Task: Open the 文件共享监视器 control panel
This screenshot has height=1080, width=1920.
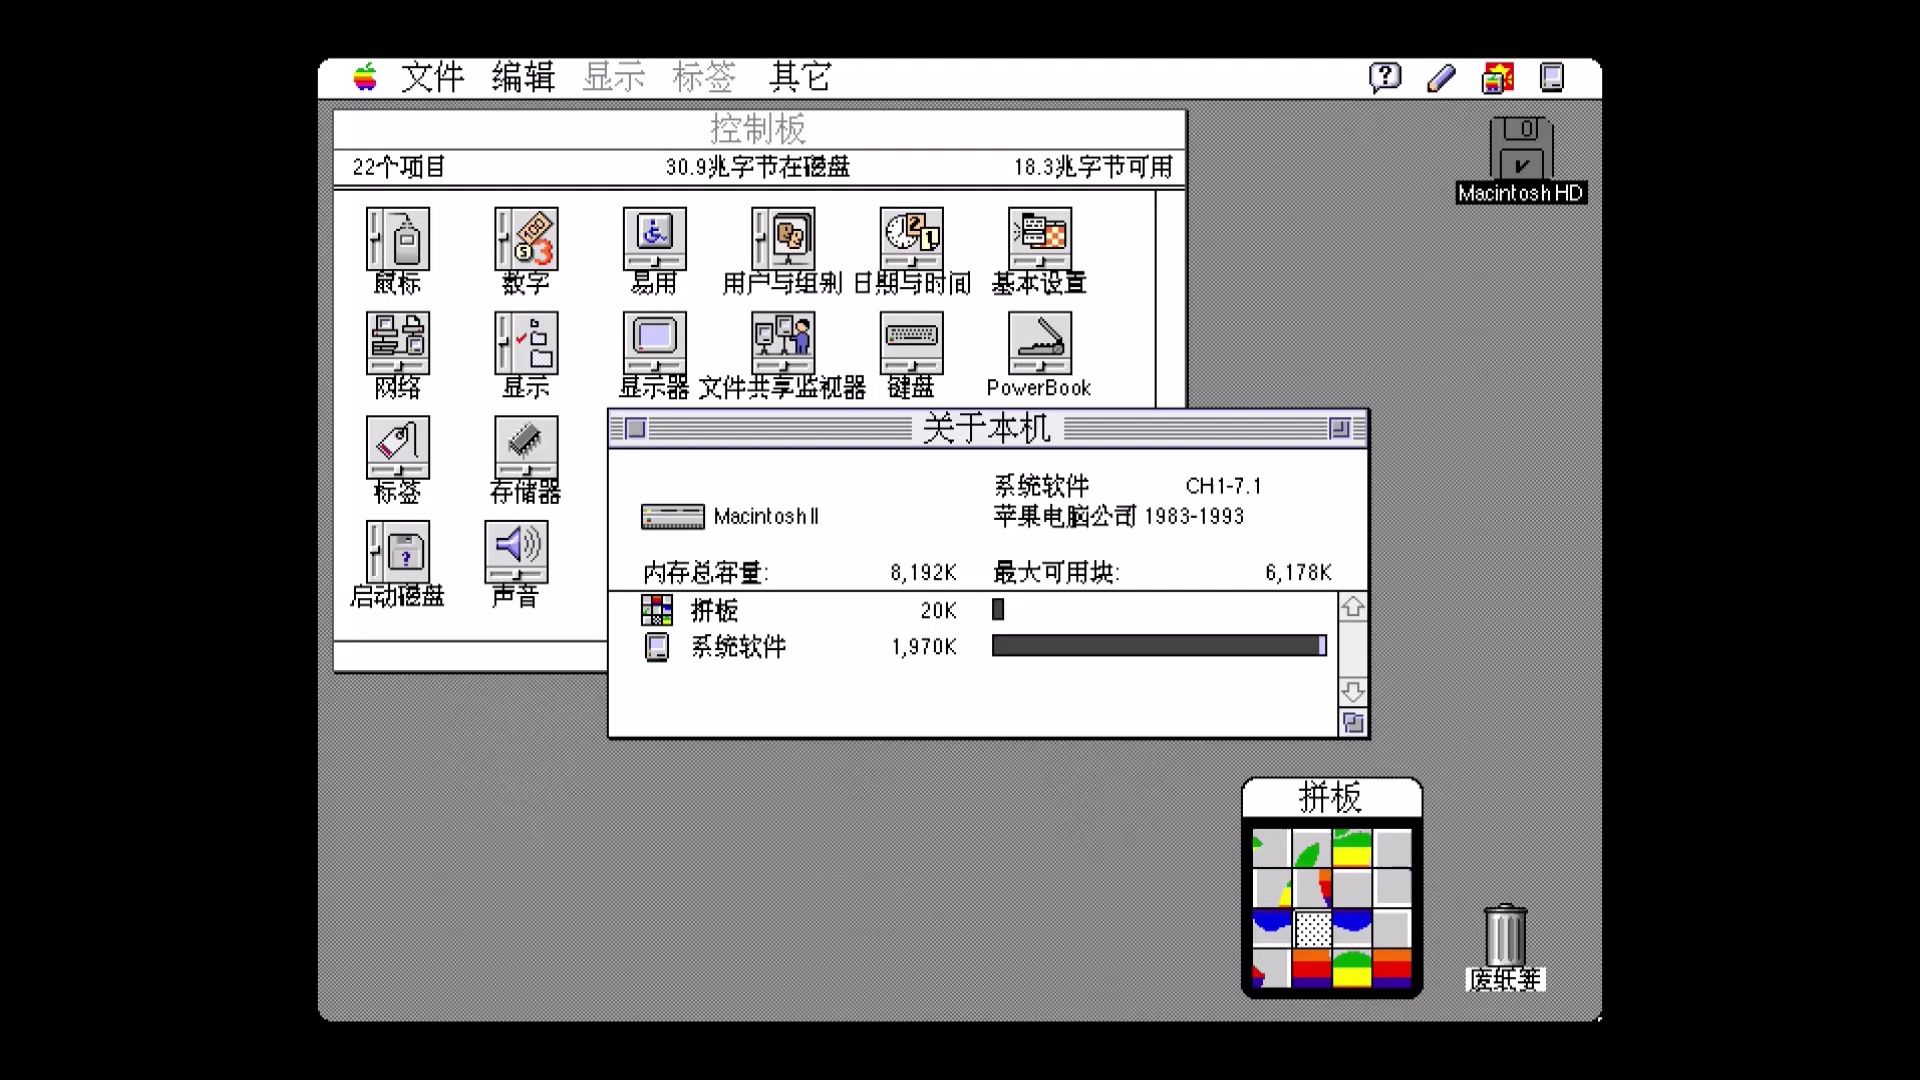Action: tap(784, 344)
